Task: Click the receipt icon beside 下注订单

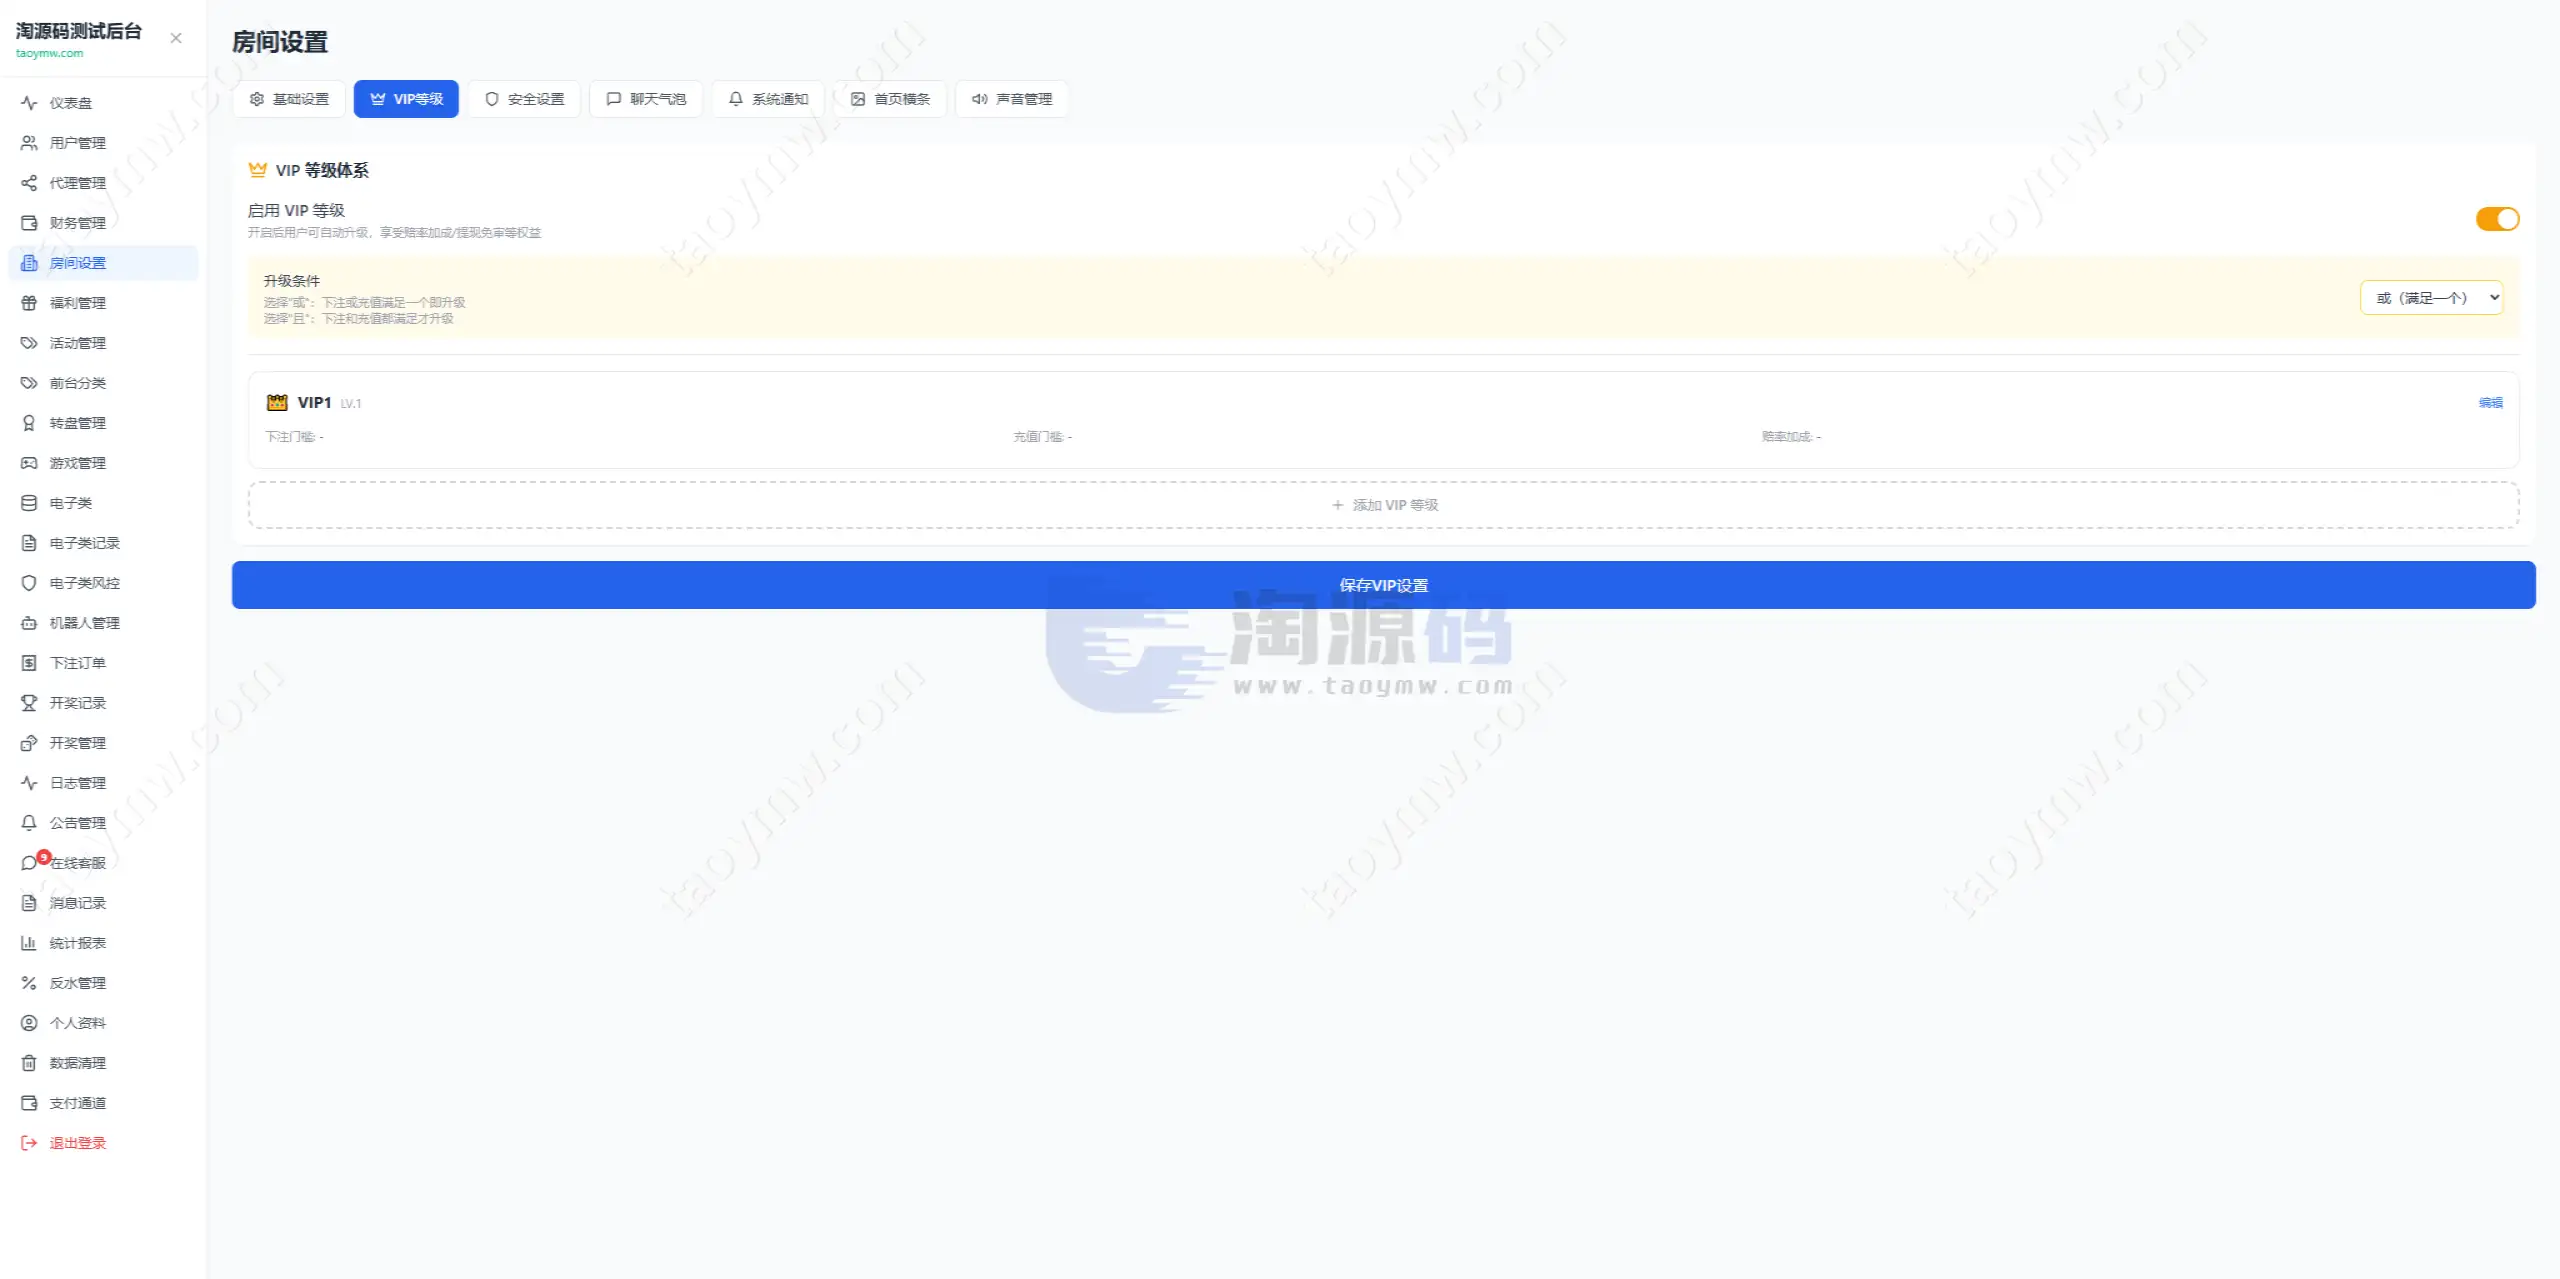Action: [29, 663]
